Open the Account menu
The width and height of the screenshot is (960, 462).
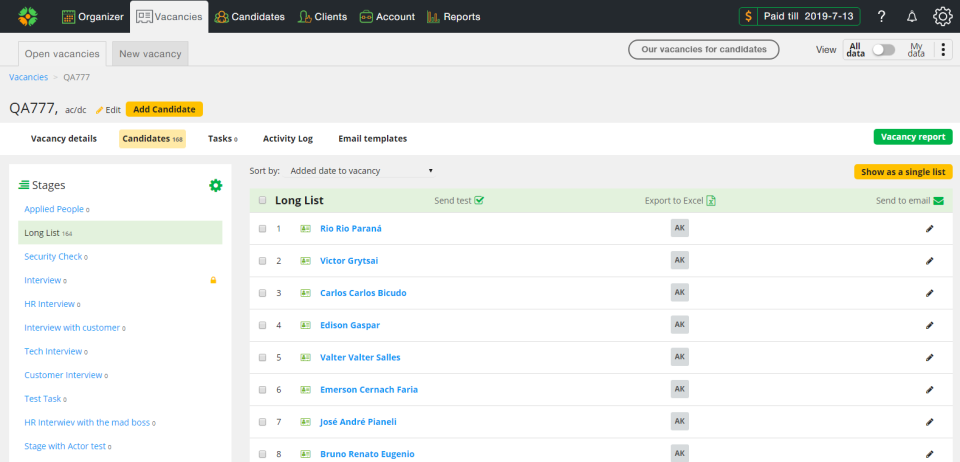pos(387,17)
